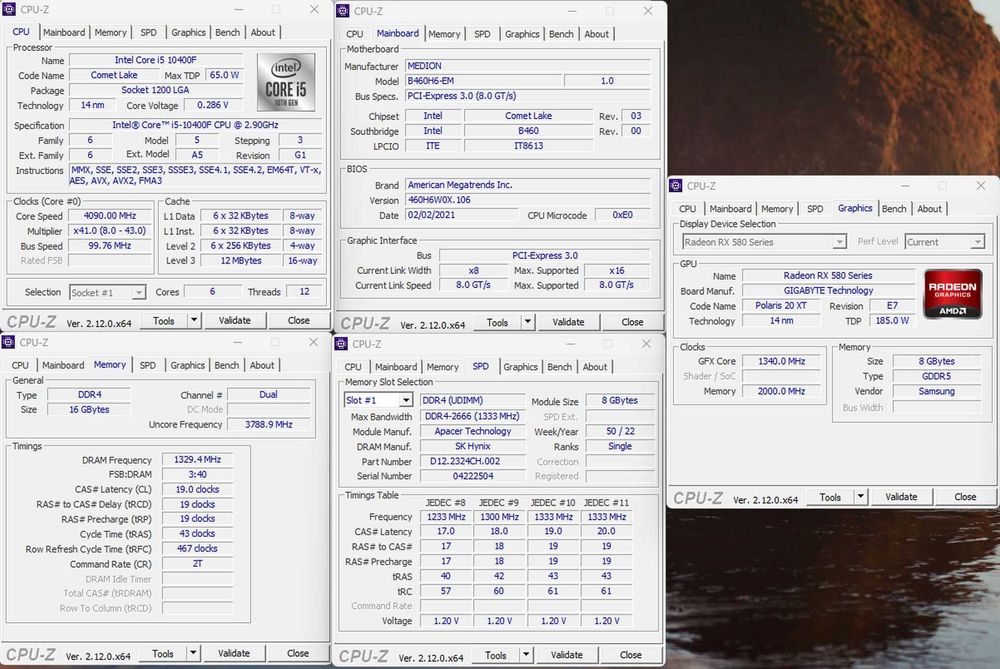
Task: Expand Radeon RX 580 Series display device dropdown
Action: pyautogui.click(x=839, y=242)
